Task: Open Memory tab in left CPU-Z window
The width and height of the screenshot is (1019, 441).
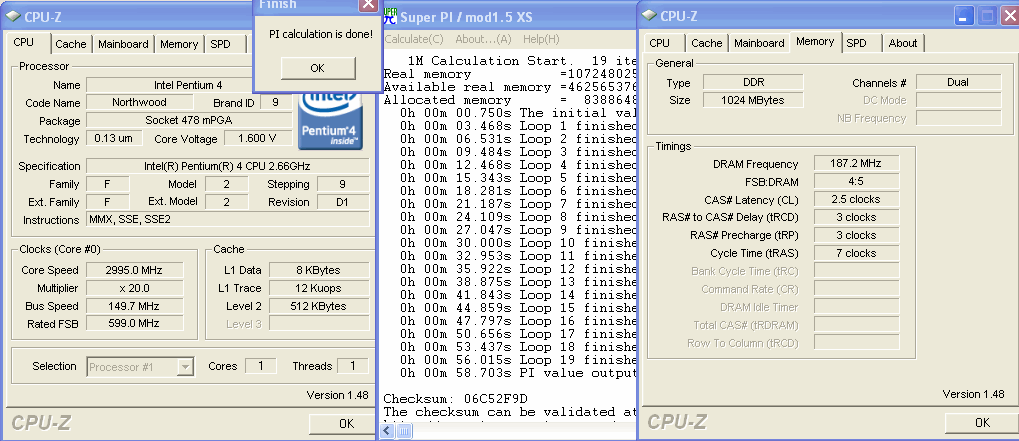Action: [179, 44]
